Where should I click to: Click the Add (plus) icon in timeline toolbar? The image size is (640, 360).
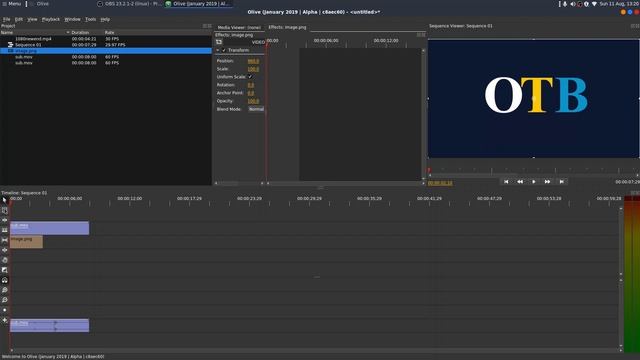click(x=4, y=320)
